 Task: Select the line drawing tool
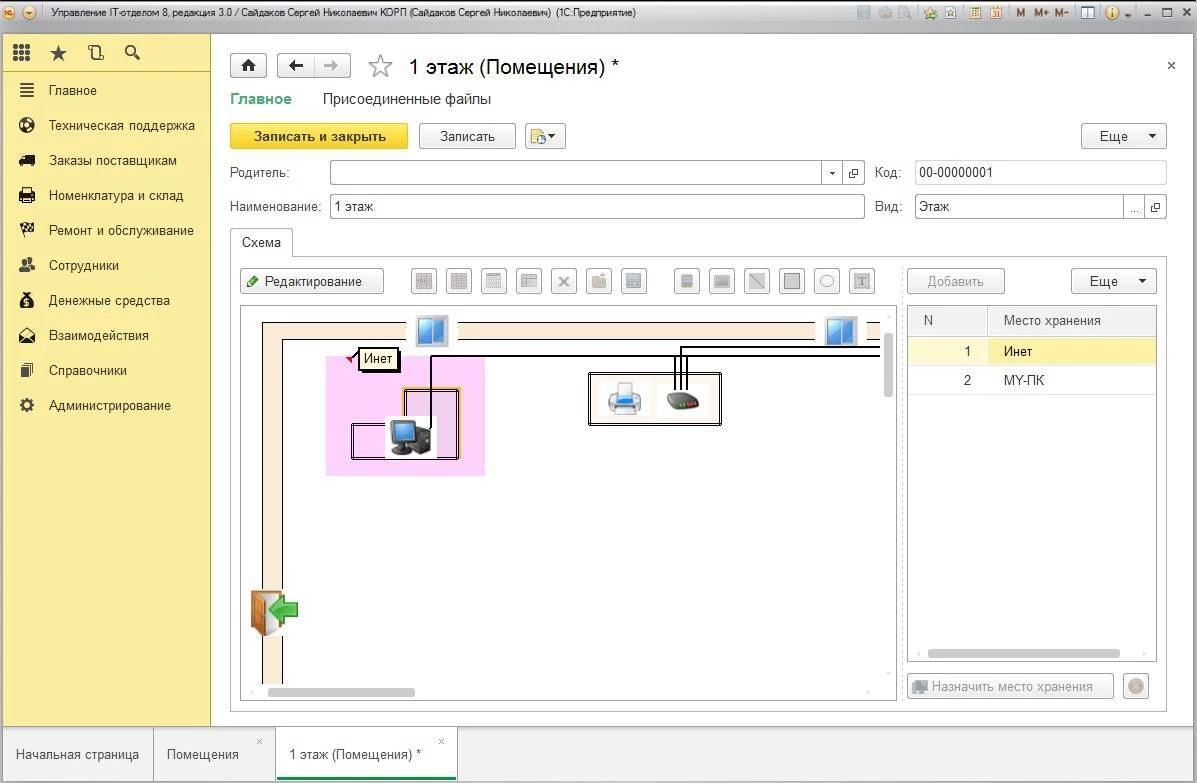pos(757,282)
